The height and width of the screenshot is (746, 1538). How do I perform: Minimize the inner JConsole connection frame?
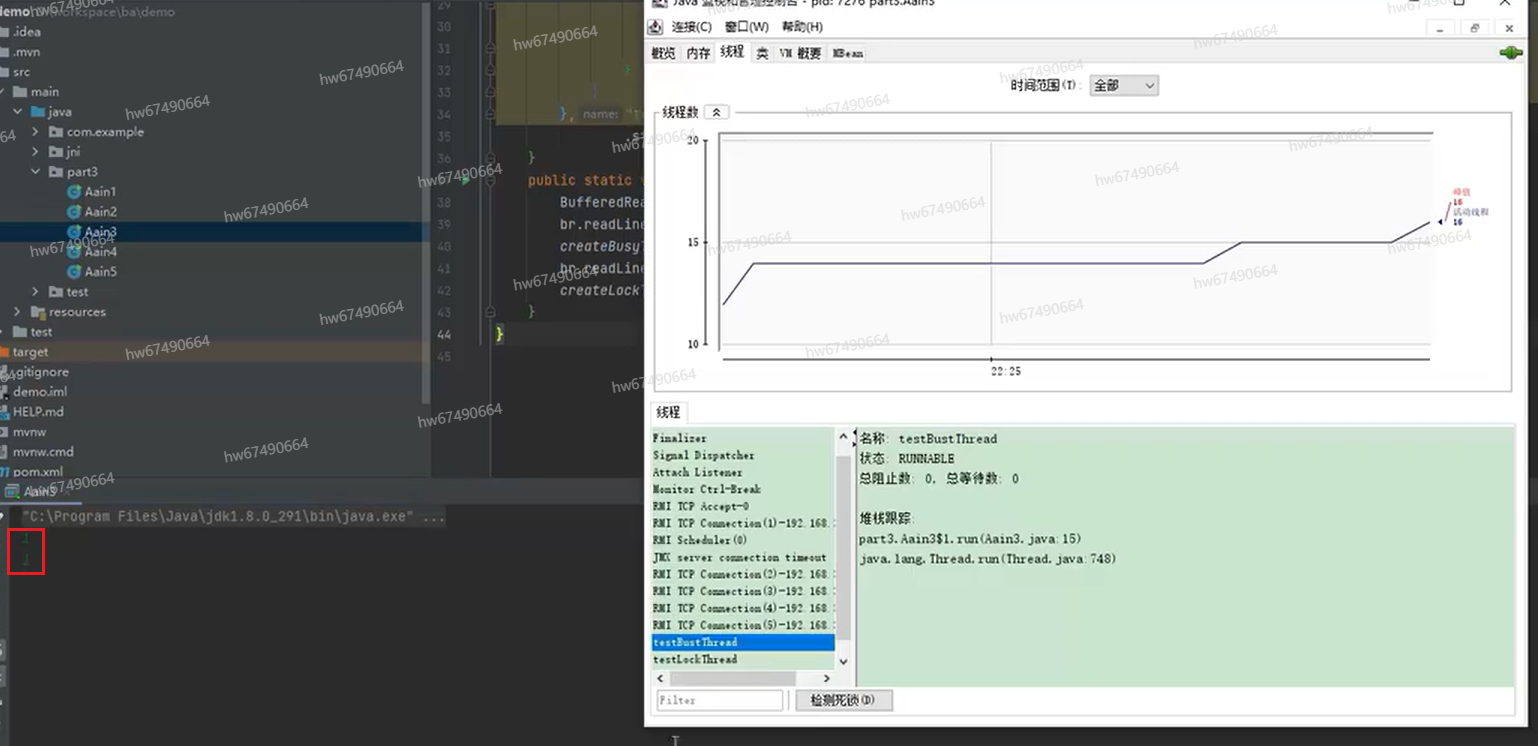(x=1440, y=29)
